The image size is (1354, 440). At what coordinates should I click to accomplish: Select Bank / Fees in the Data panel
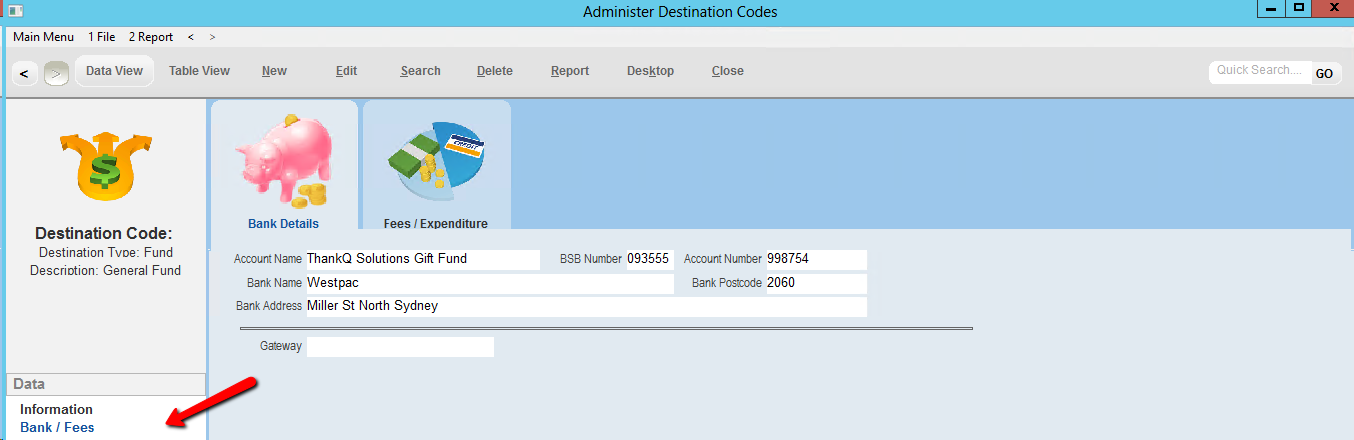[57, 427]
